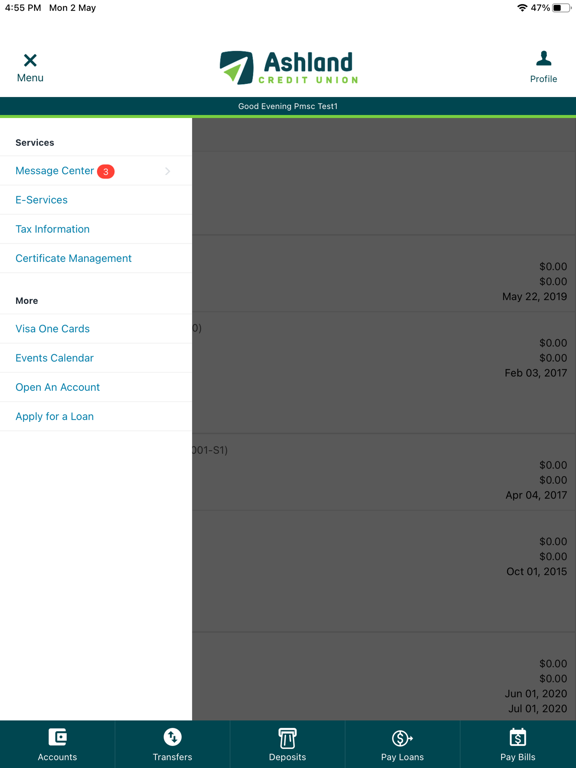
Task: Tap the Jun 01, 2020 date
Action: [x=536, y=694]
